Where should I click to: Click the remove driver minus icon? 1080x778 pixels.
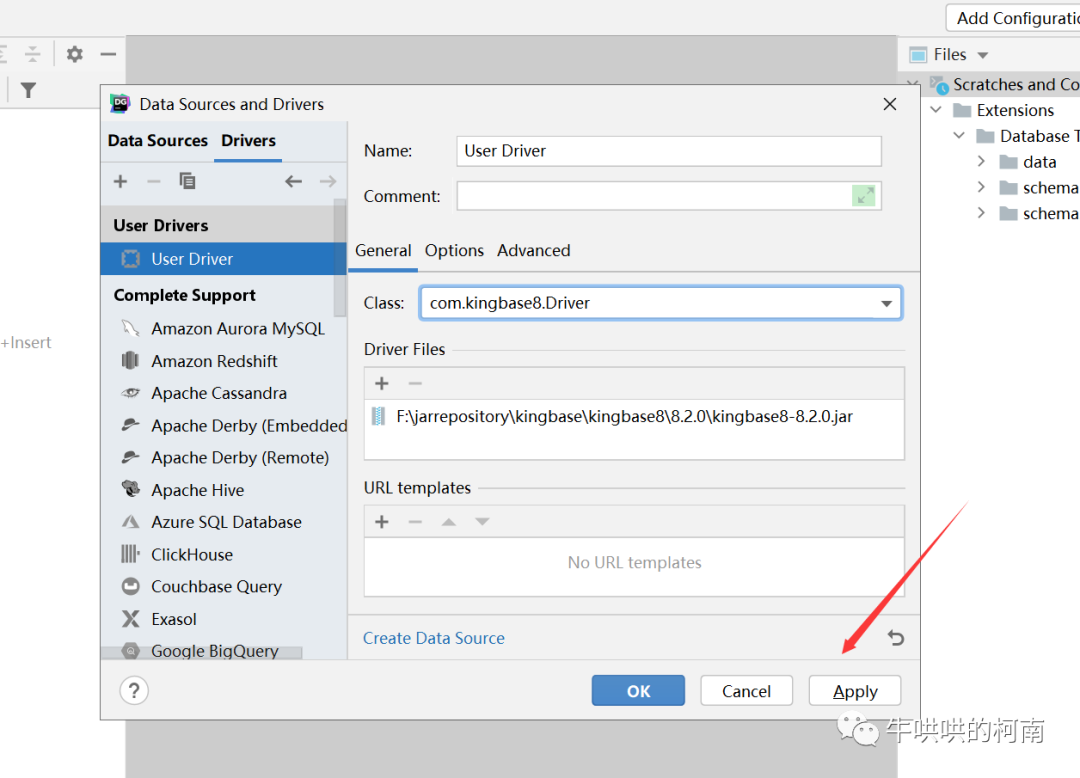tap(154, 181)
